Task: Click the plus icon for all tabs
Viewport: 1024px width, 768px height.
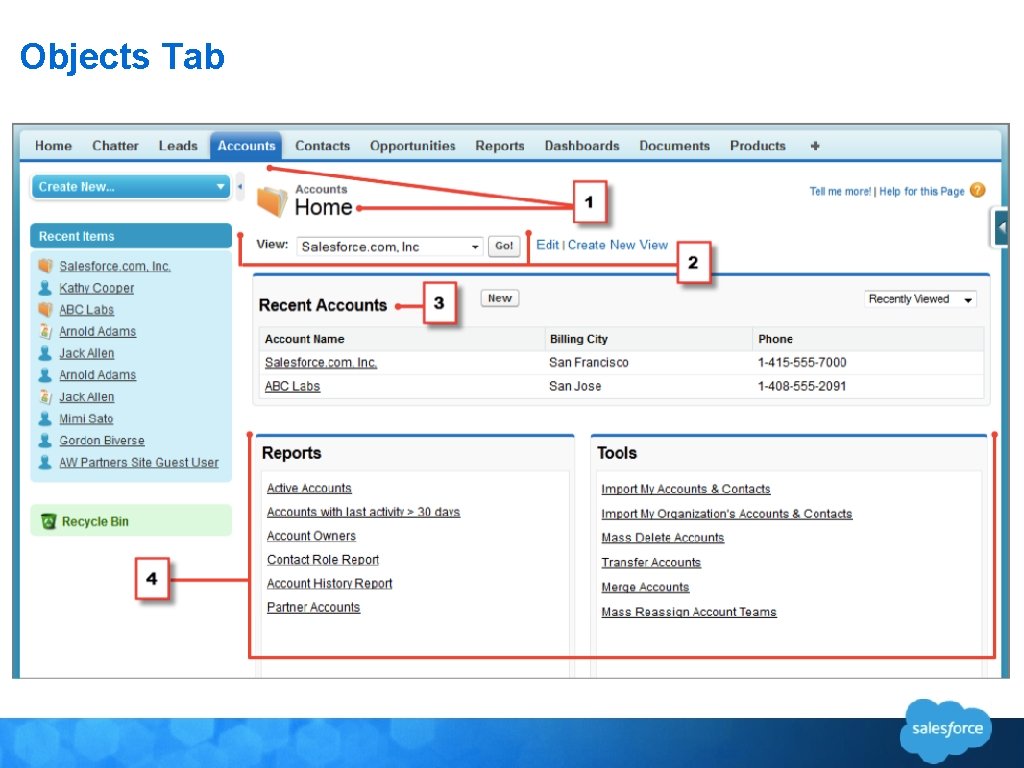Action: [x=815, y=146]
